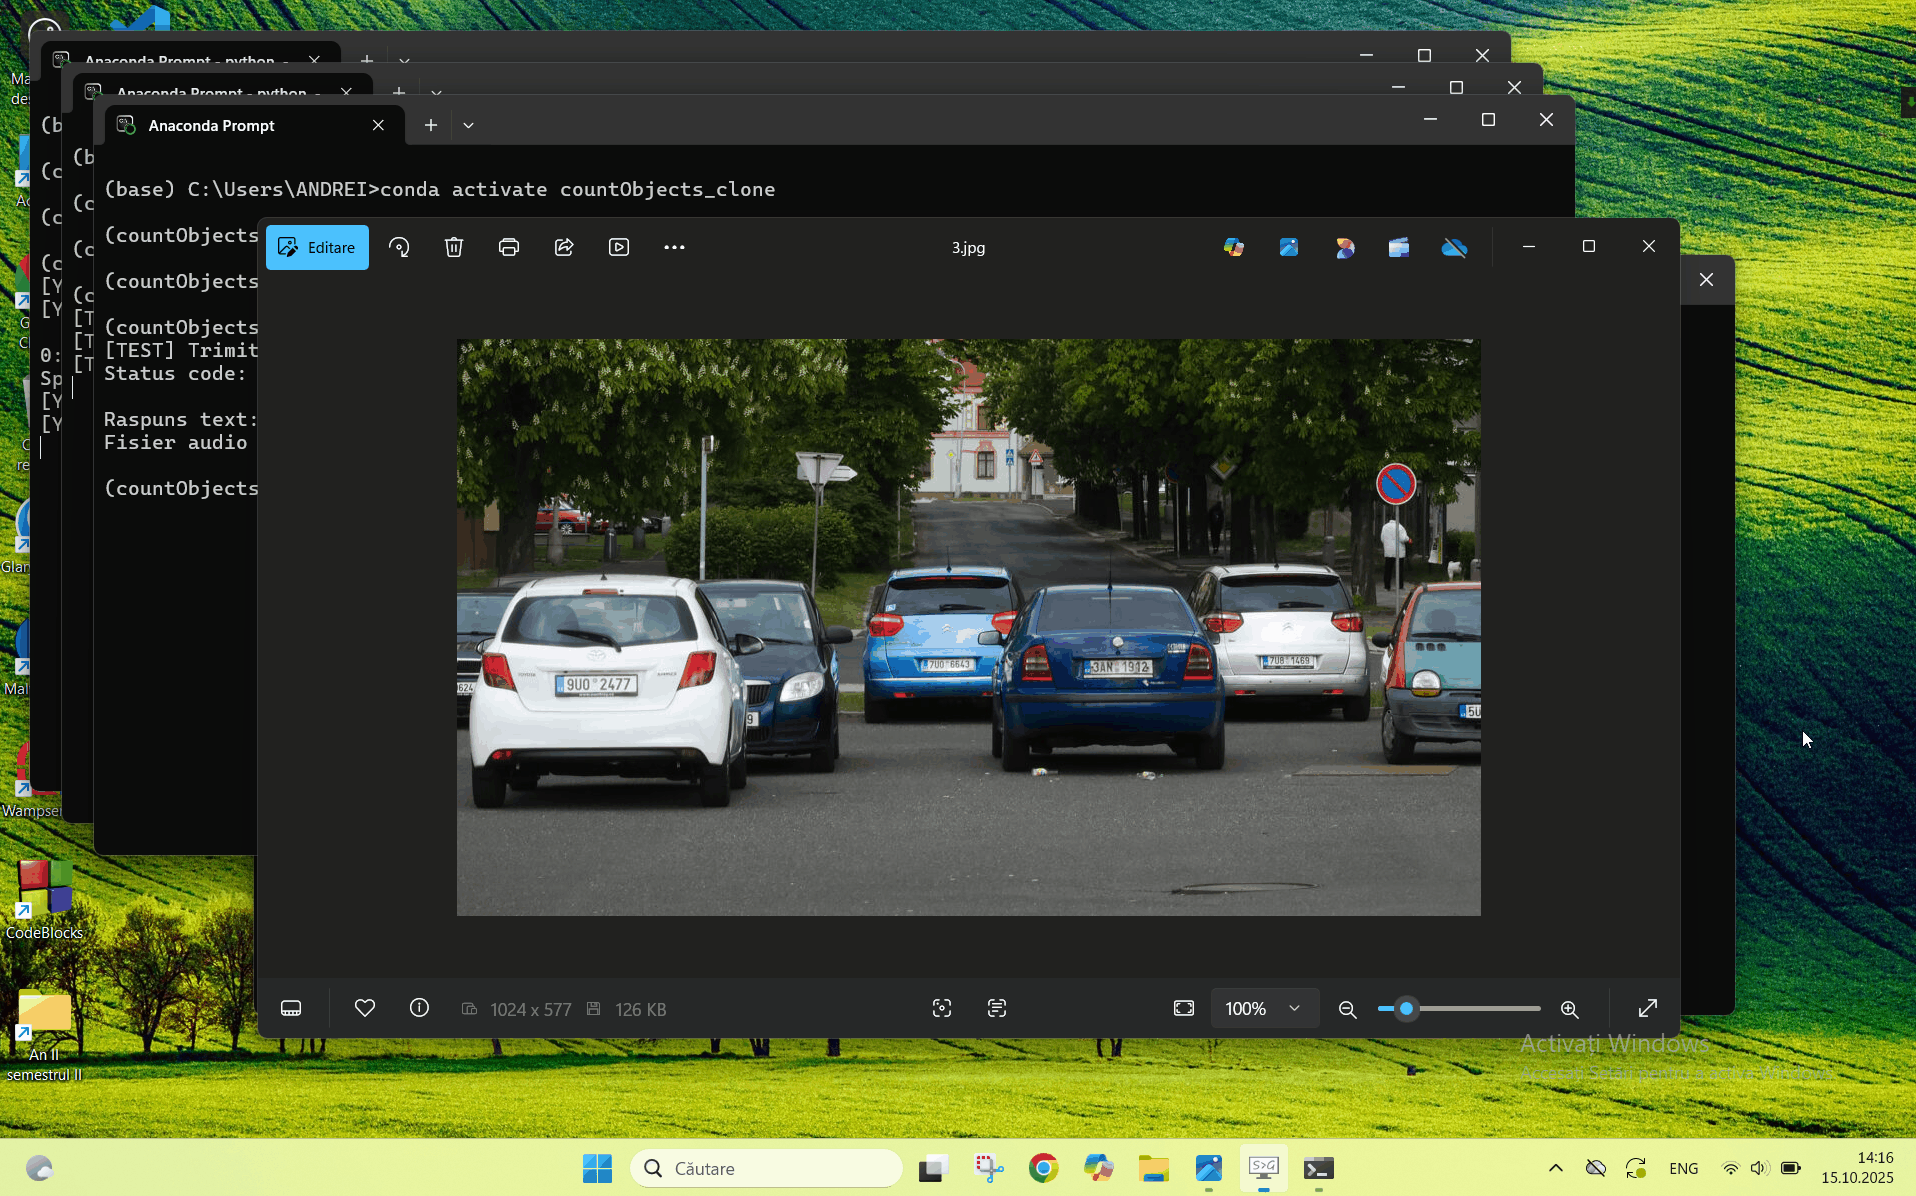
Task: Add new tab in rear Anaconda Prompt window
Action: (367, 59)
